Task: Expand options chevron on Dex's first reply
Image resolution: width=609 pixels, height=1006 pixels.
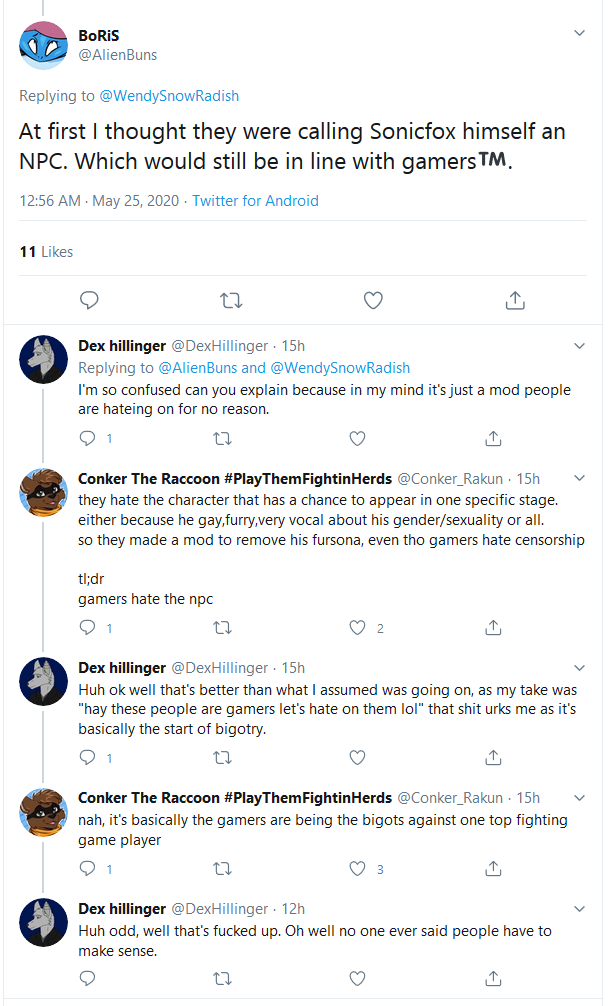Action: [579, 346]
